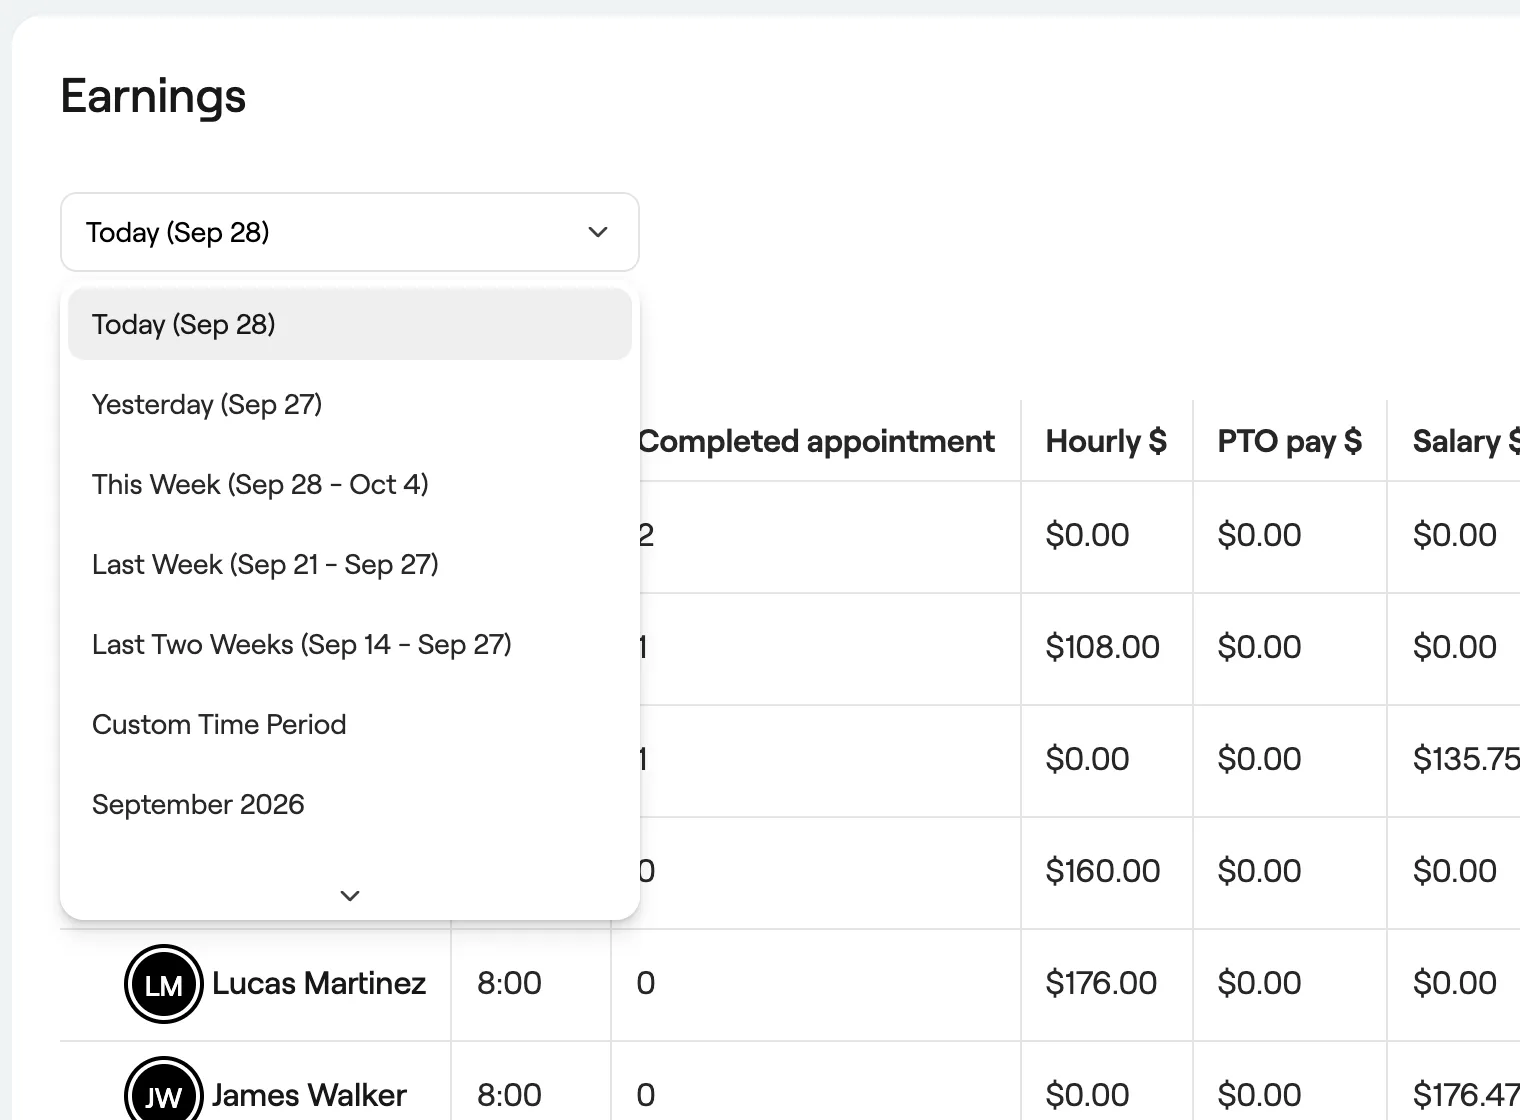Select Today (Sep 28) option
The width and height of the screenshot is (1520, 1120).
point(350,324)
